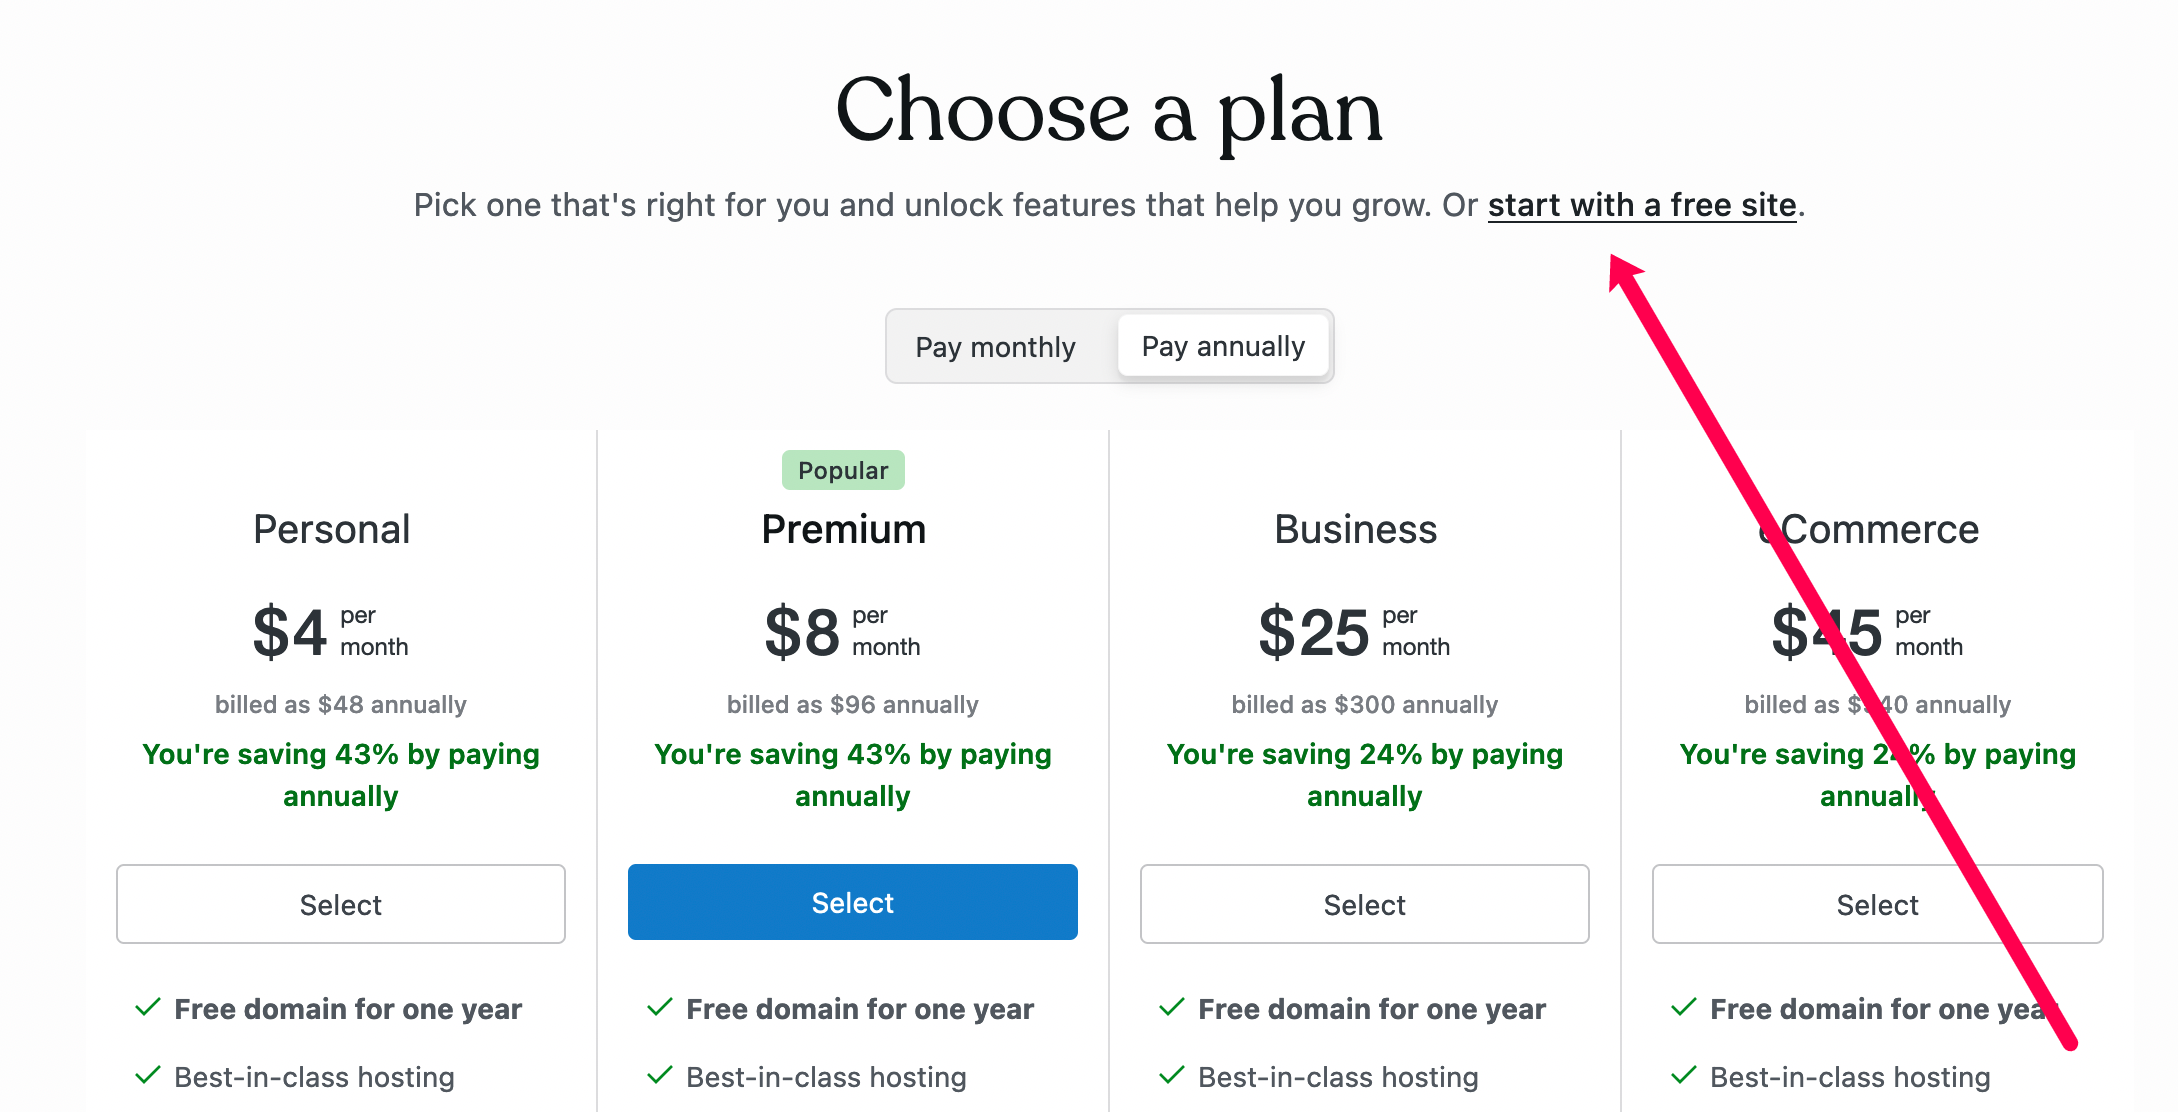Click Premium's Best-in-class hosting checkmark icon

pos(660,1075)
